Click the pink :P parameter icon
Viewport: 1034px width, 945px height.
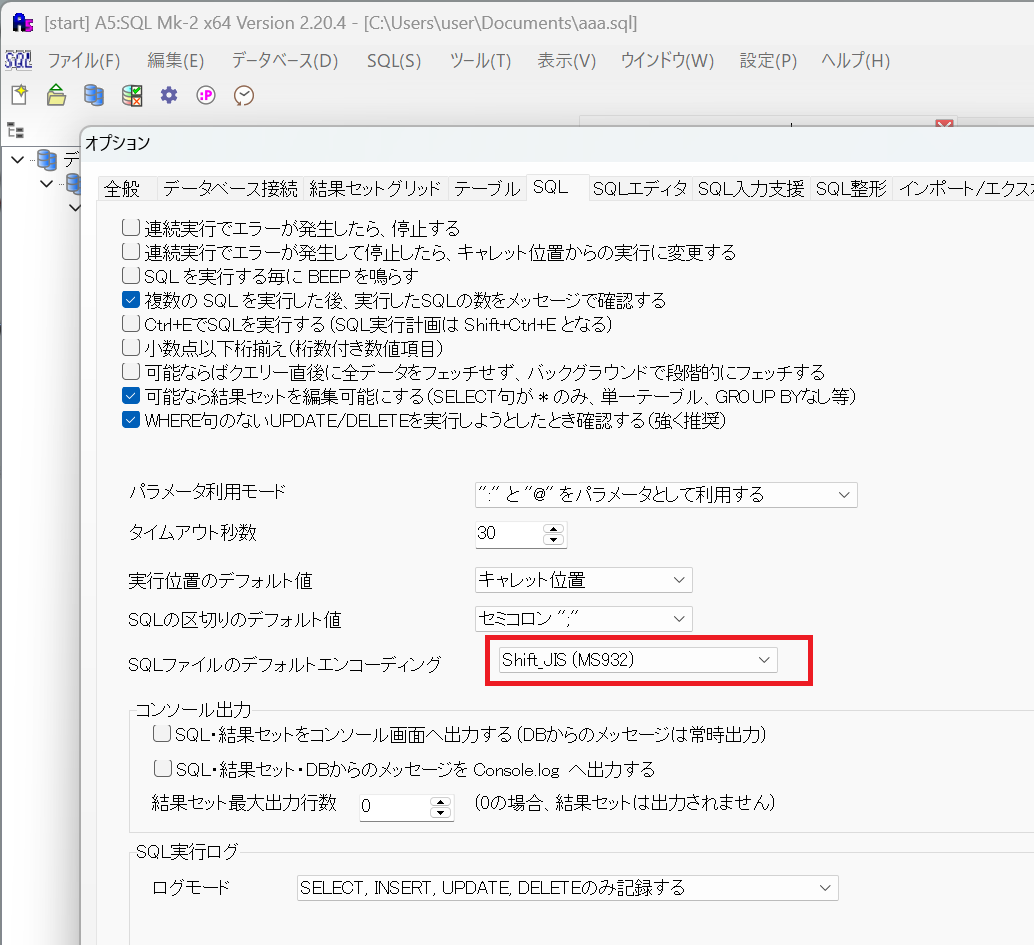pos(205,95)
